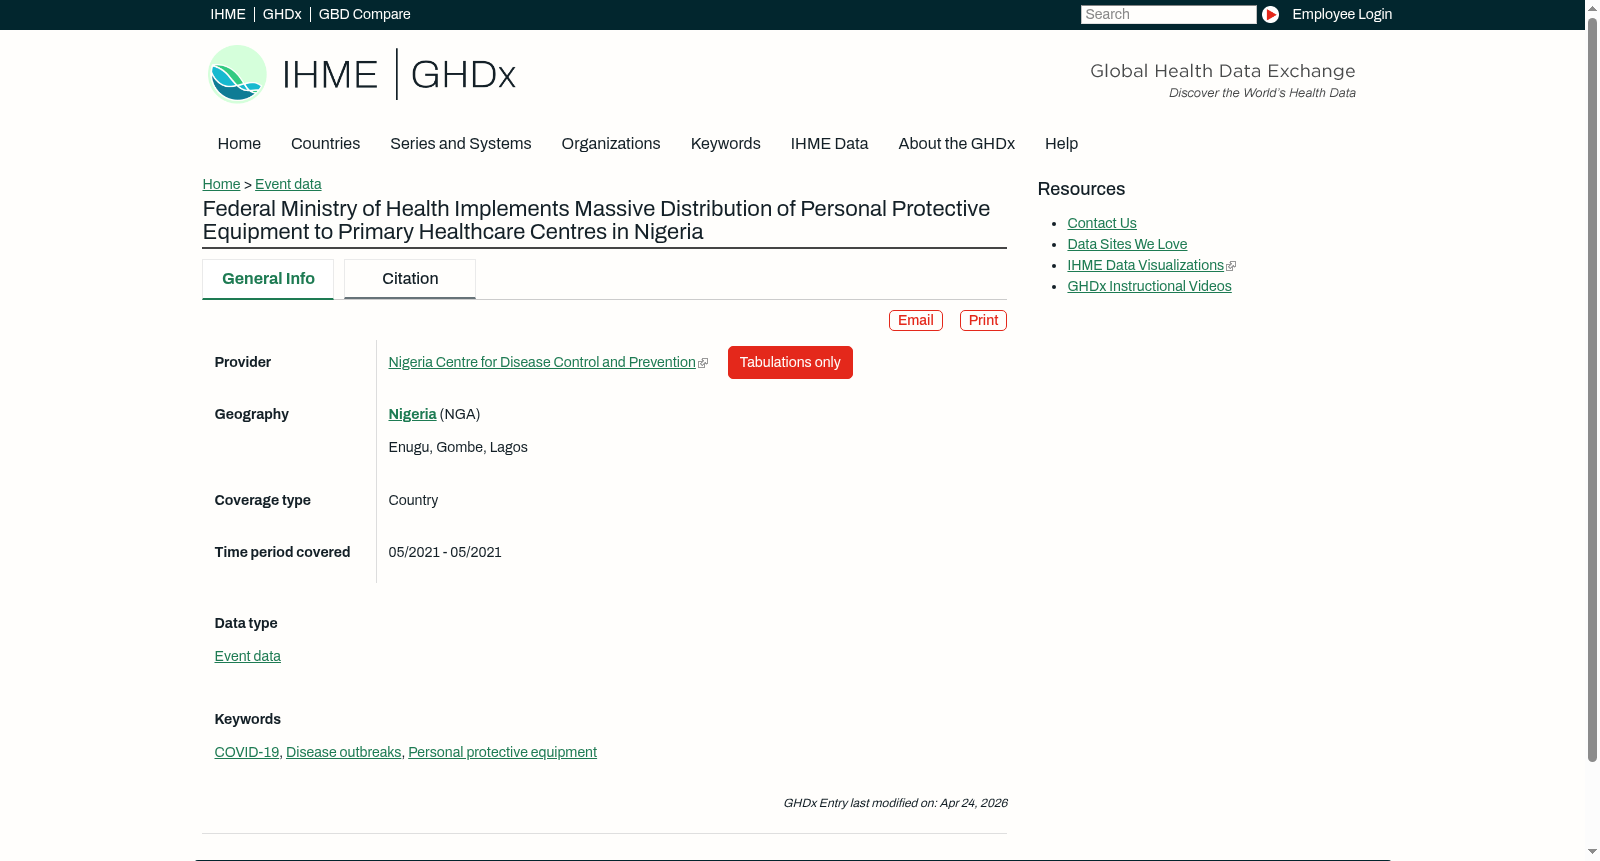Click 'Country' coverage type value
Image resolution: width=1600 pixels, height=861 pixels.
(x=413, y=500)
